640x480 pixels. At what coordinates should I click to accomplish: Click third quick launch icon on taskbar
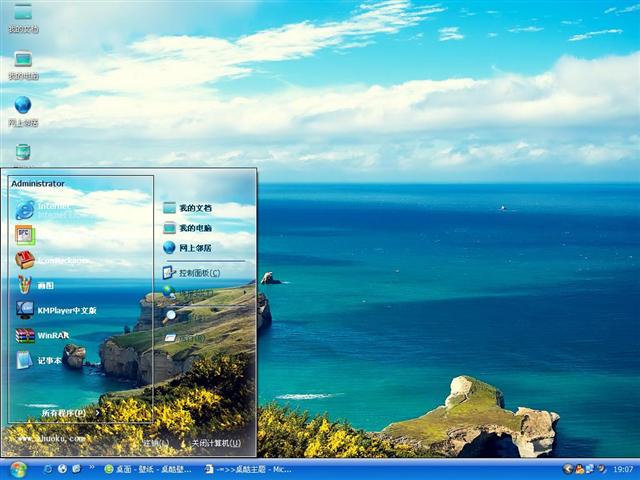click(x=76, y=469)
